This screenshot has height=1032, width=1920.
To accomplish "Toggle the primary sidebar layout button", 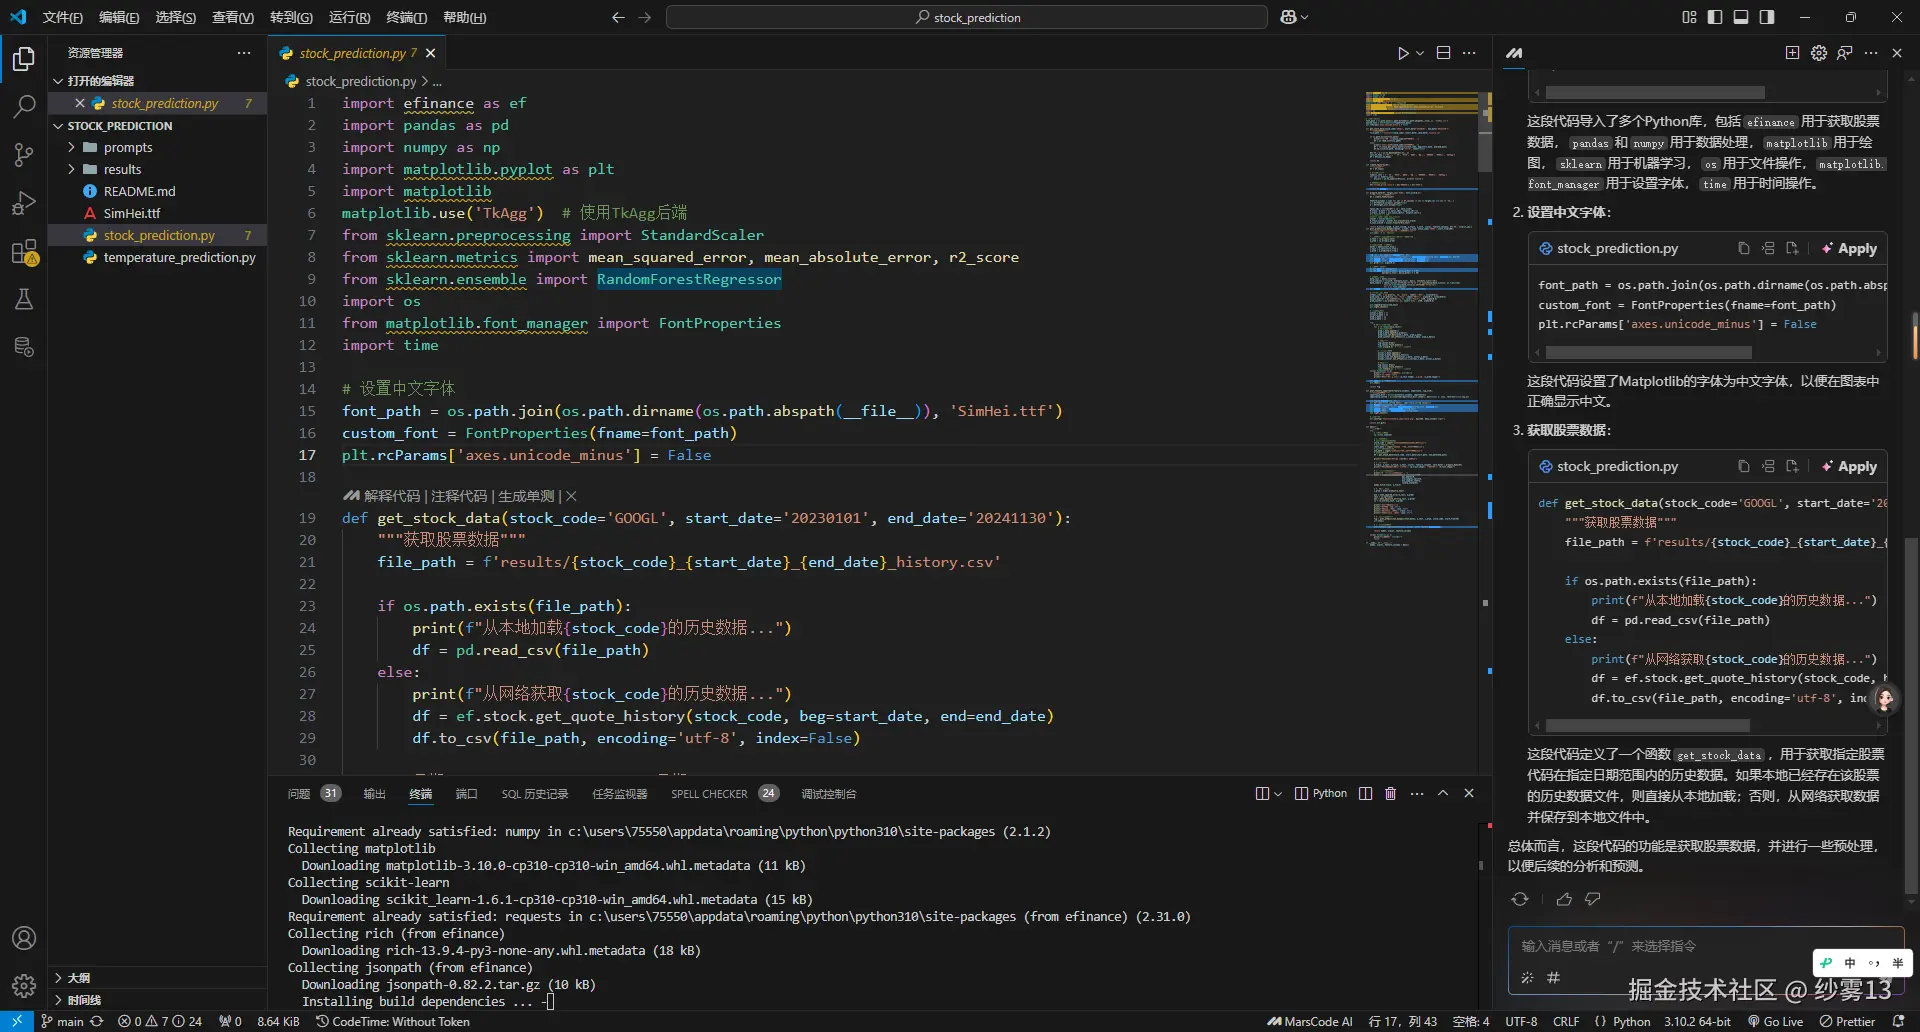I will [x=1715, y=17].
